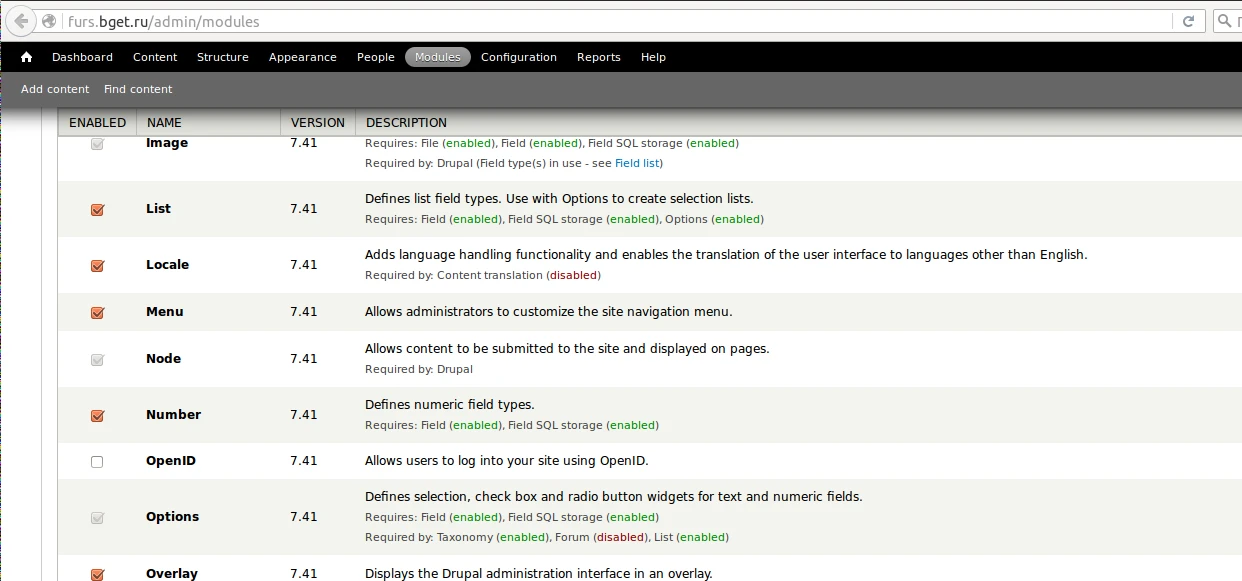Click the Drupal home icon
The height and width of the screenshot is (581, 1242).
click(x=26, y=57)
